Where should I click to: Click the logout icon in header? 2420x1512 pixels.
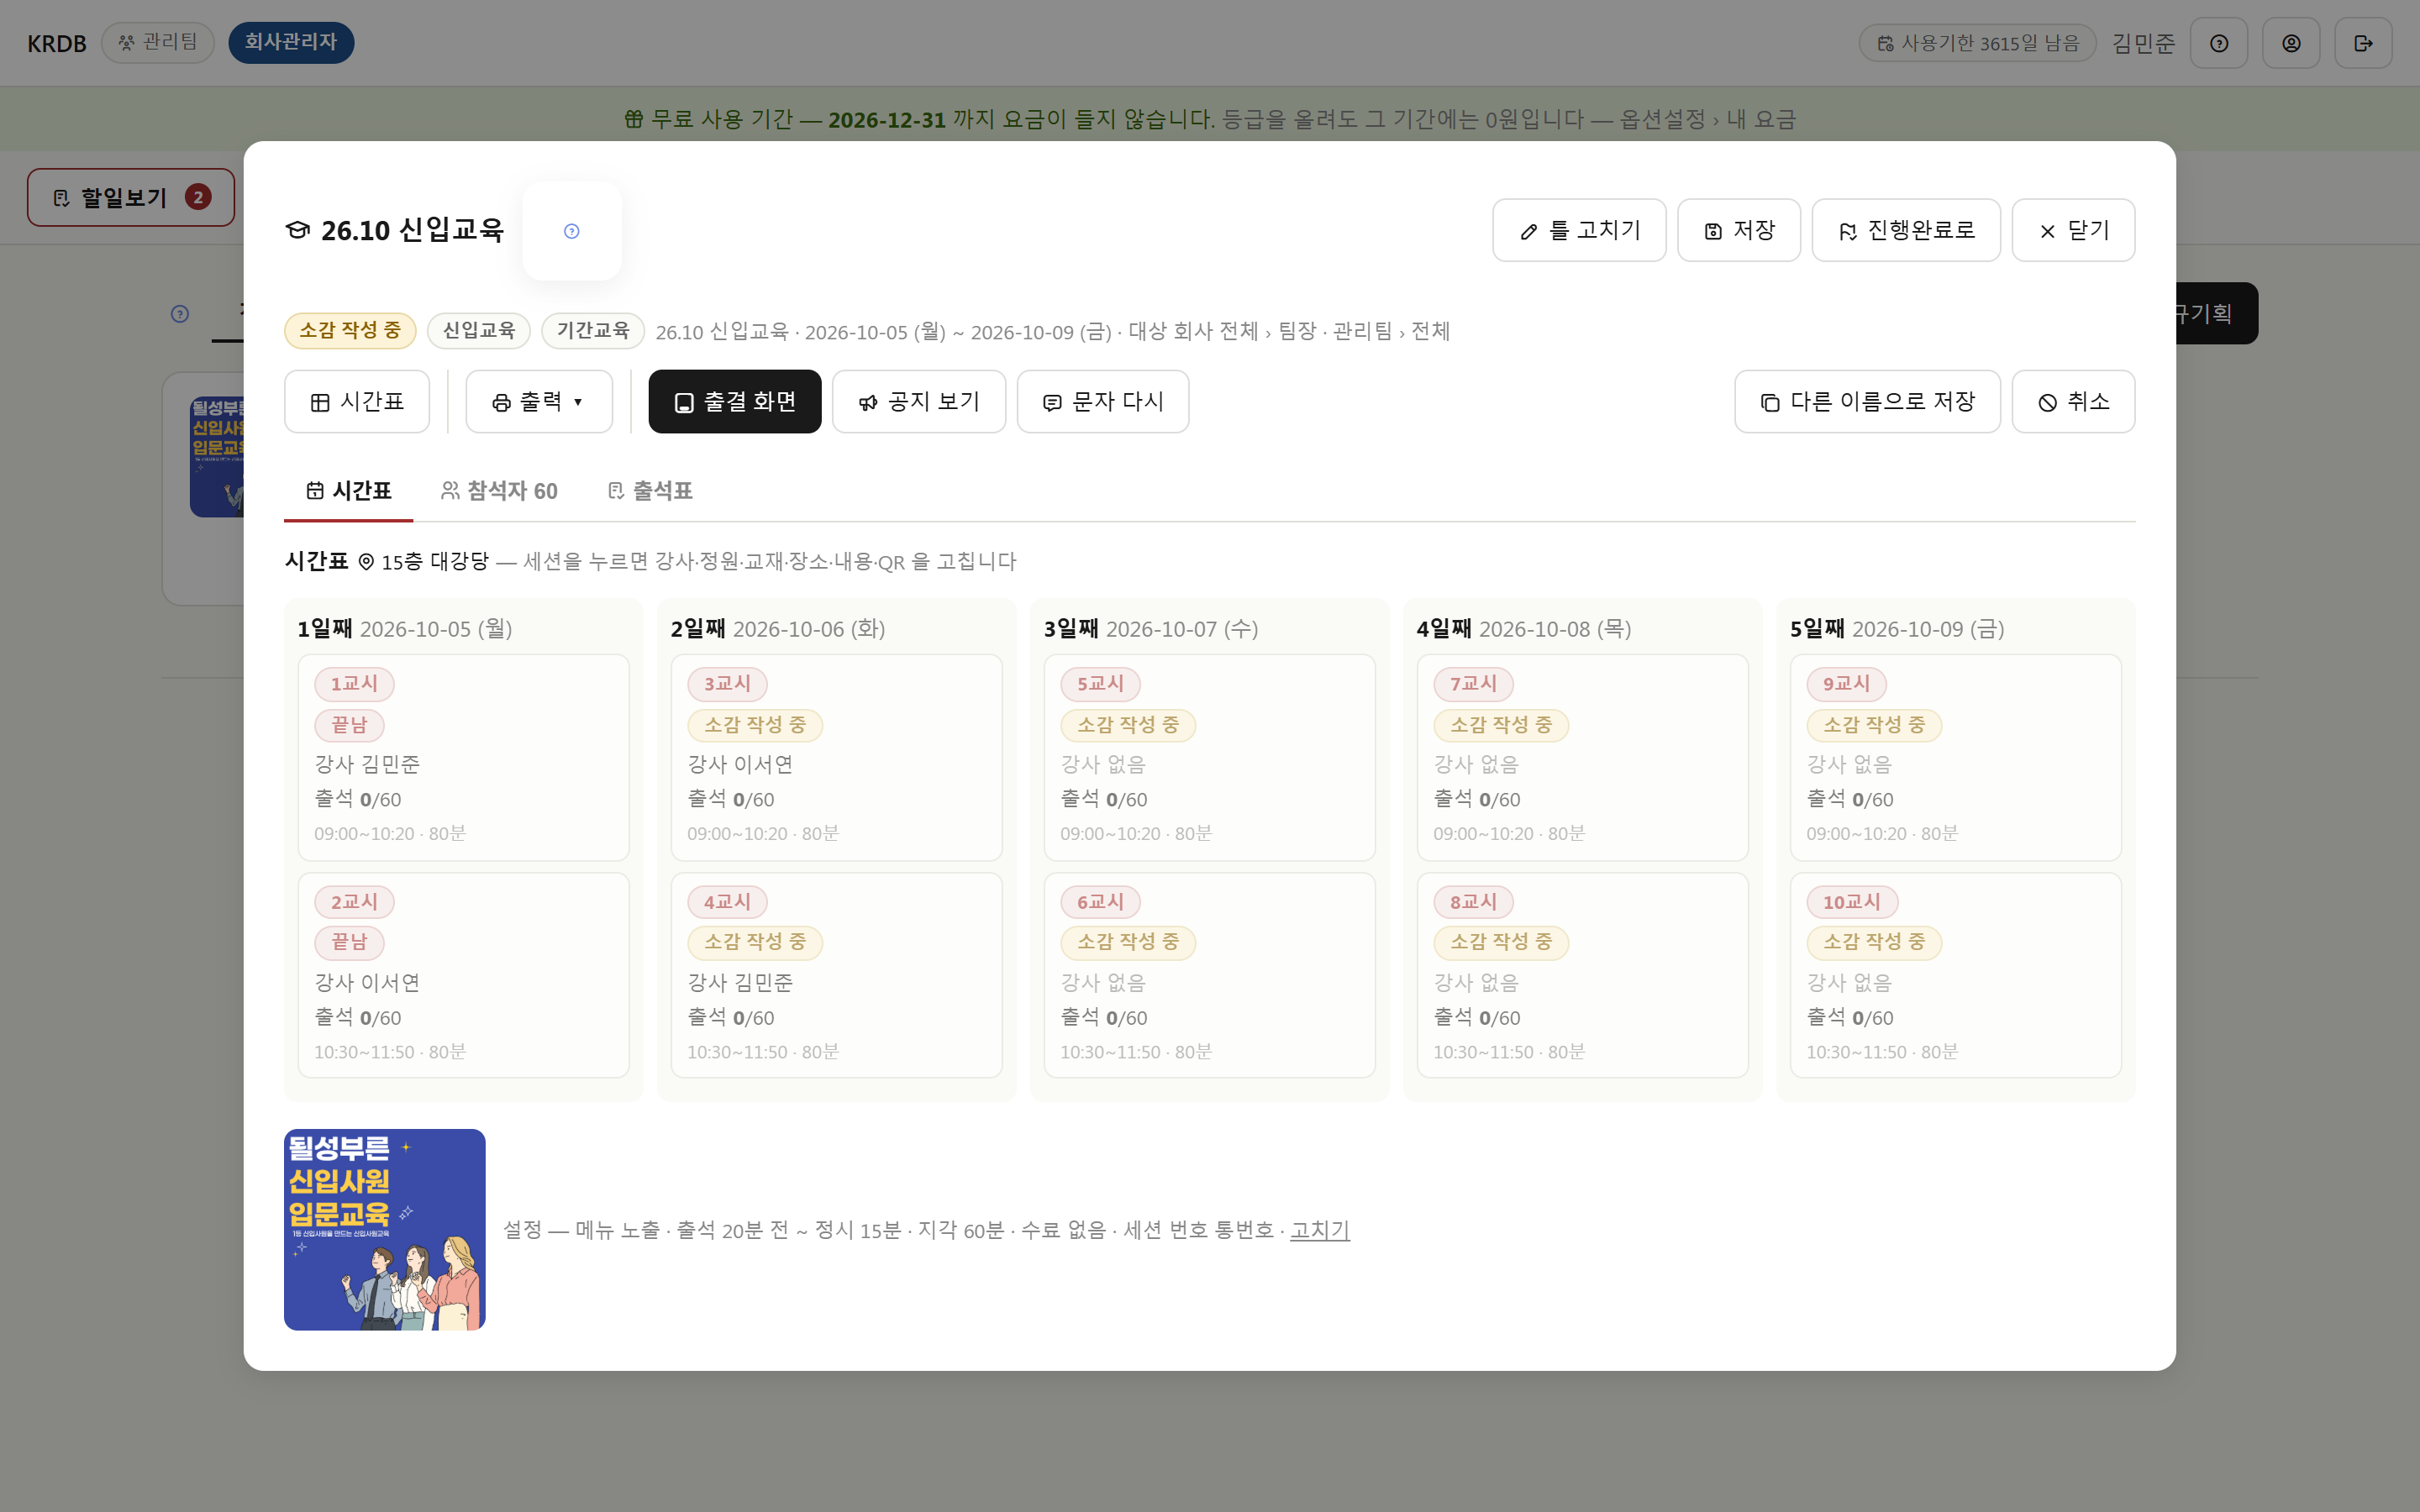[x=2362, y=43]
